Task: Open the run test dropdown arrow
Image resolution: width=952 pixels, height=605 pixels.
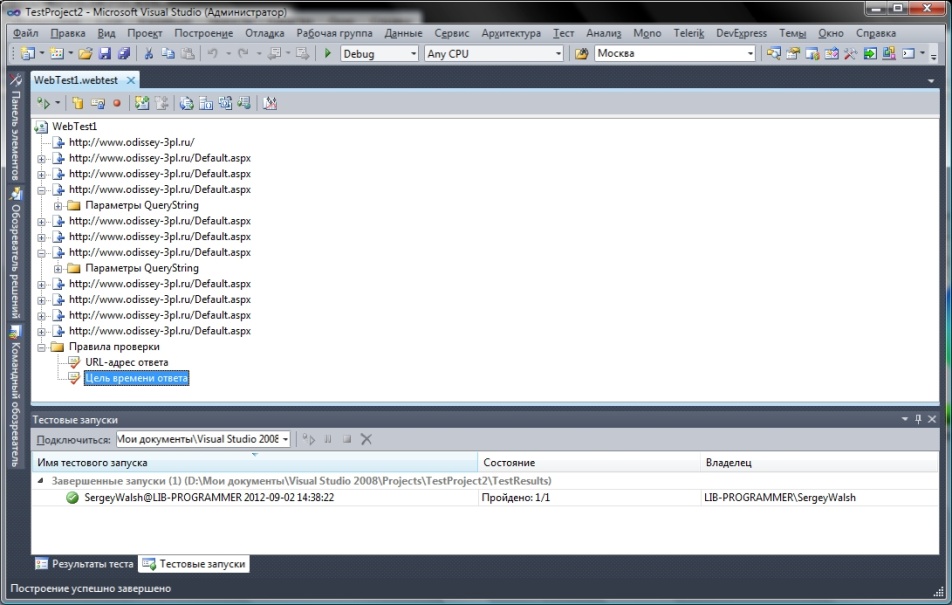Action: point(58,103)
